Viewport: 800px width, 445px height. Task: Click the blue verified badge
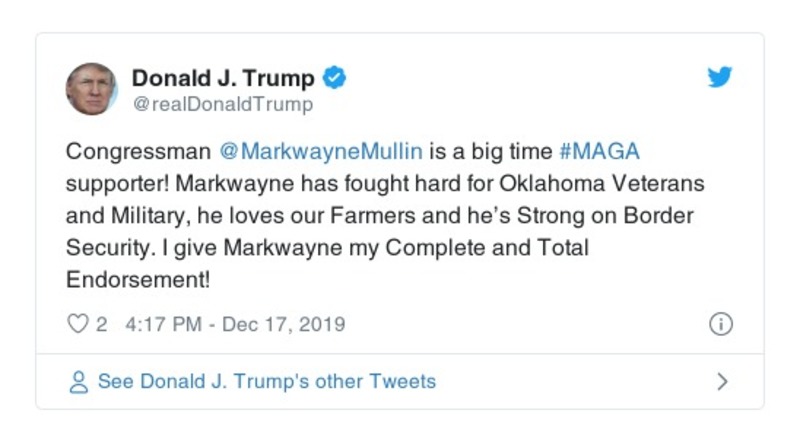[336, 78]
